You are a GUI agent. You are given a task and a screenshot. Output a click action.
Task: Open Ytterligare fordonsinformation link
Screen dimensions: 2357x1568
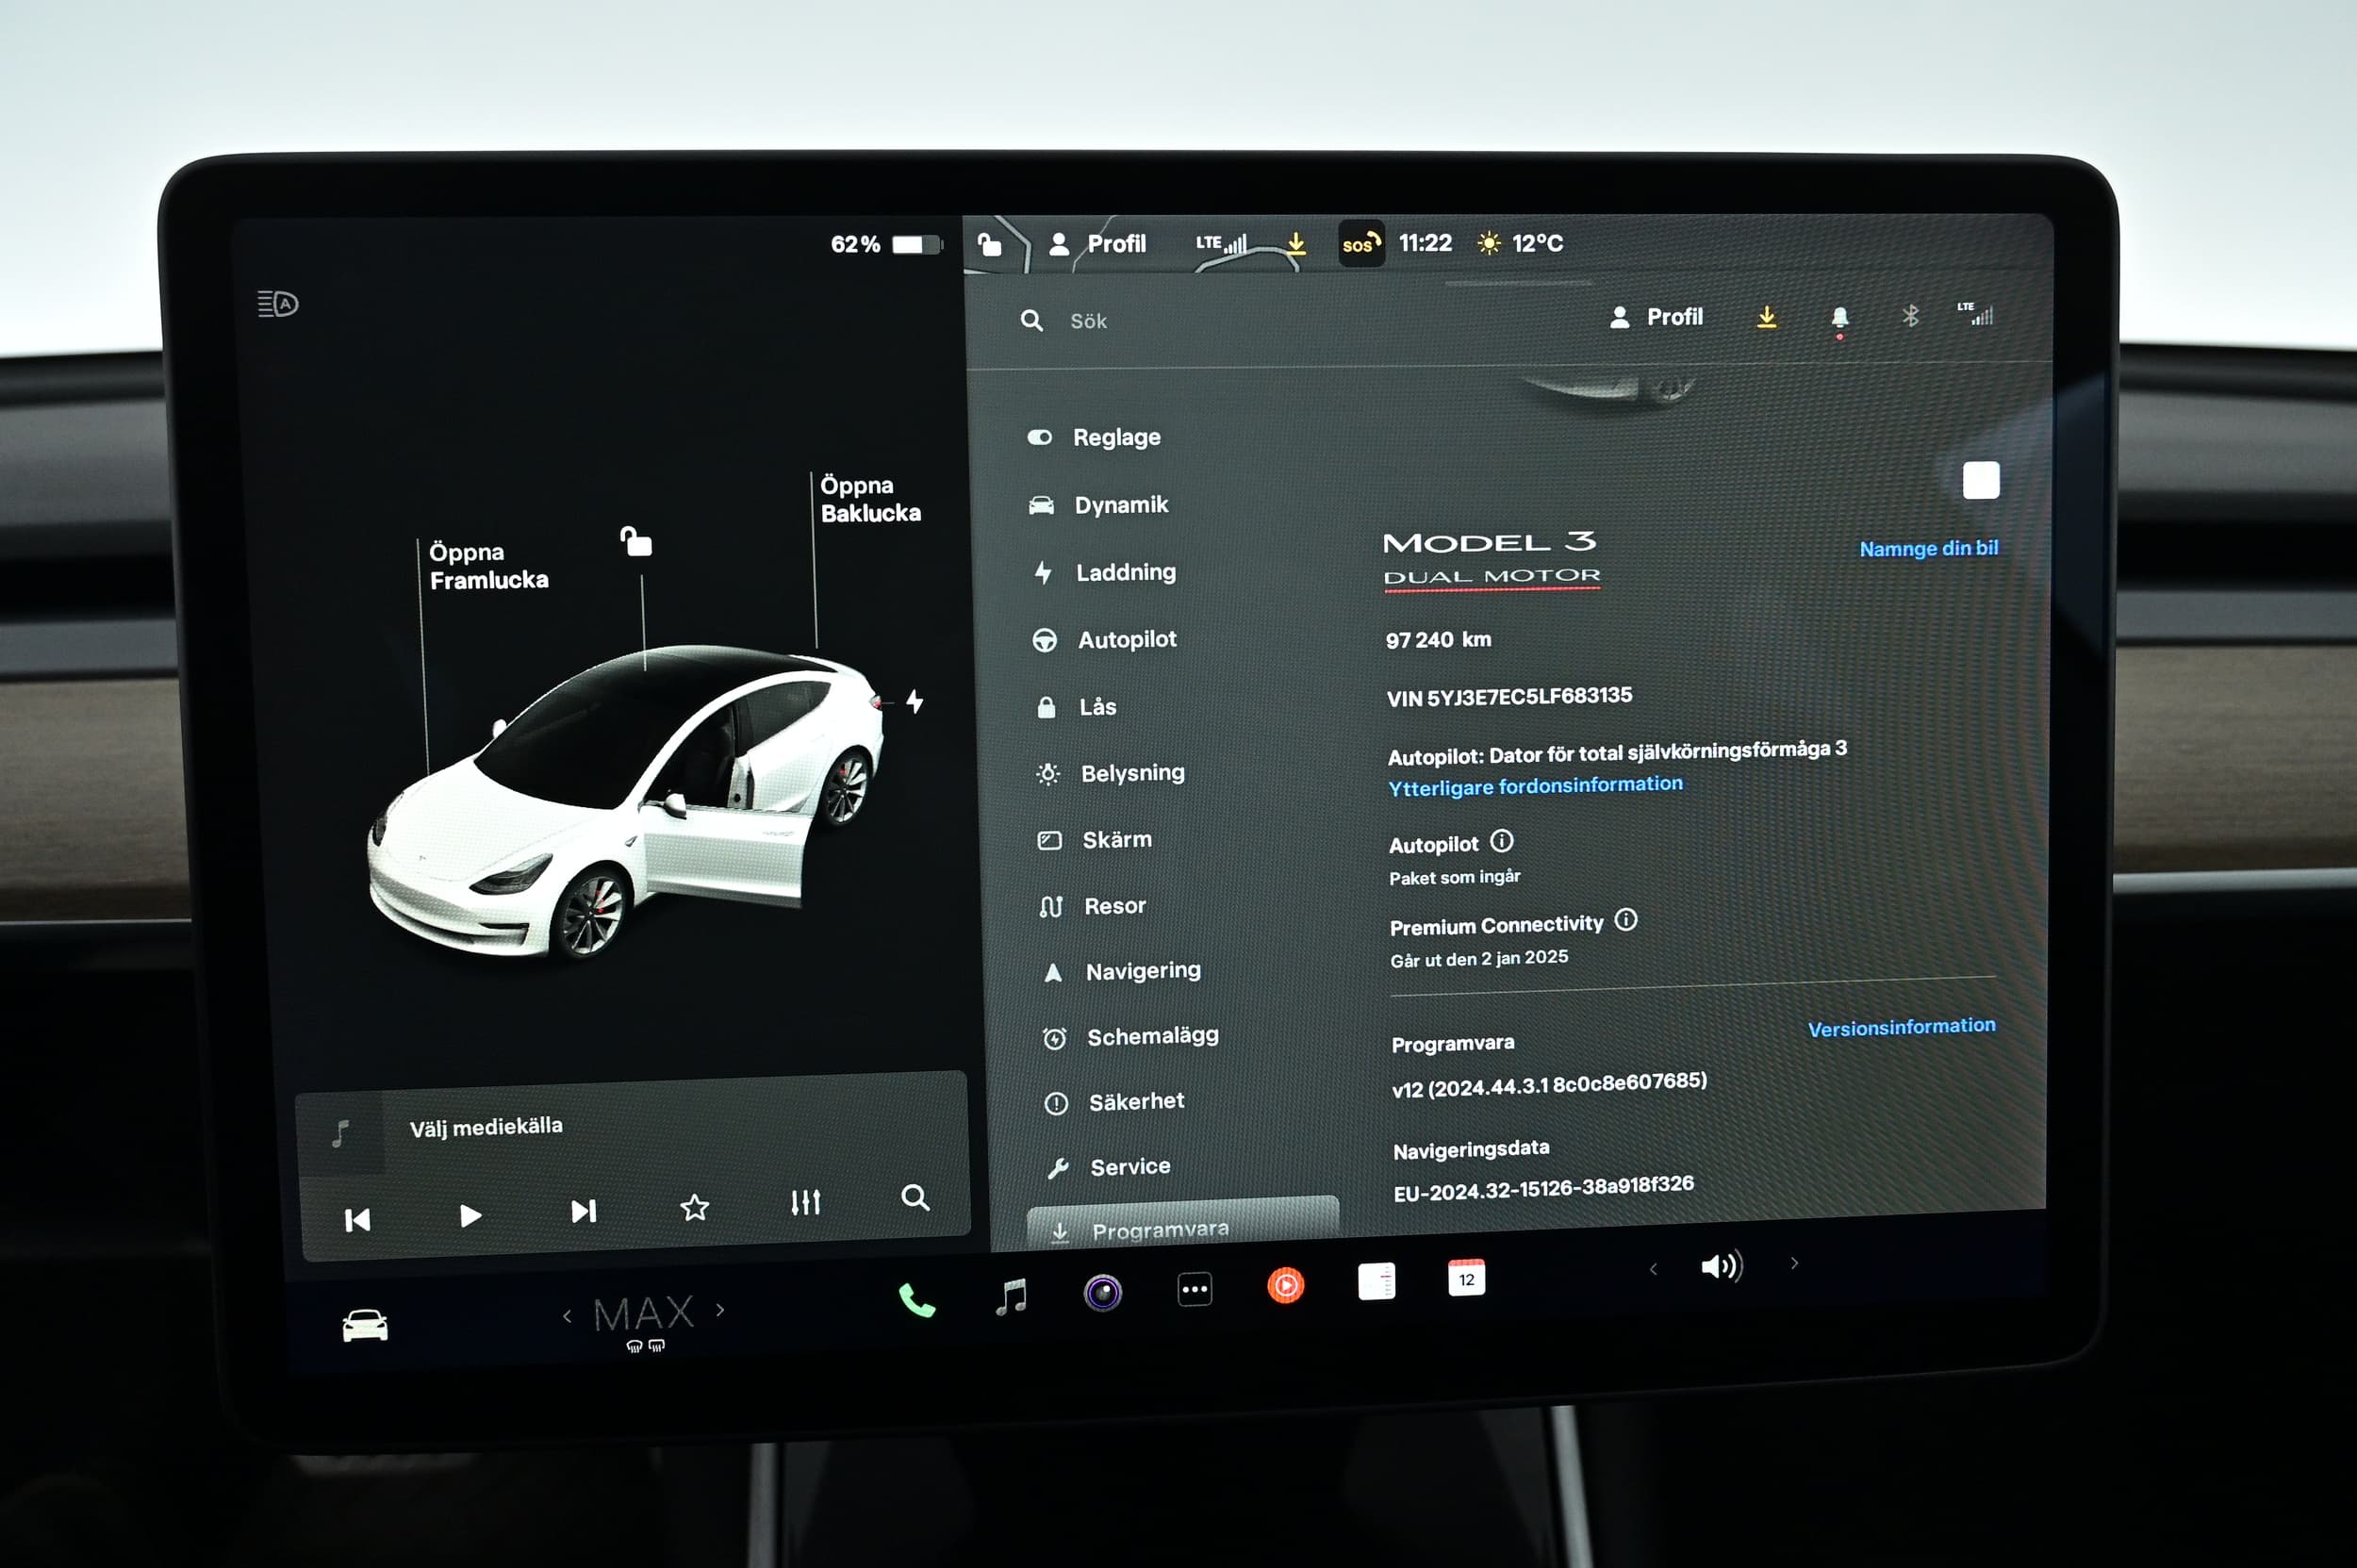pyautogui.click(x=1535, y=786)
